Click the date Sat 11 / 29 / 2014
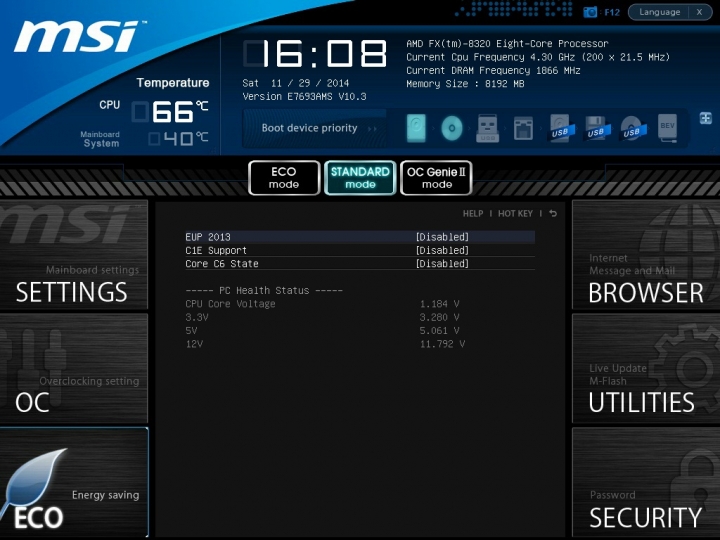This screenshot has width=720, height=540. (296, 83)
